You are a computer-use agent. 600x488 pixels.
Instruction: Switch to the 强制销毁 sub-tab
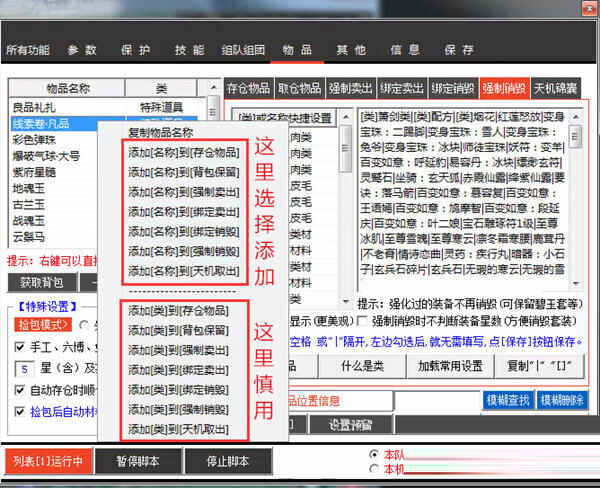point(504,88)
